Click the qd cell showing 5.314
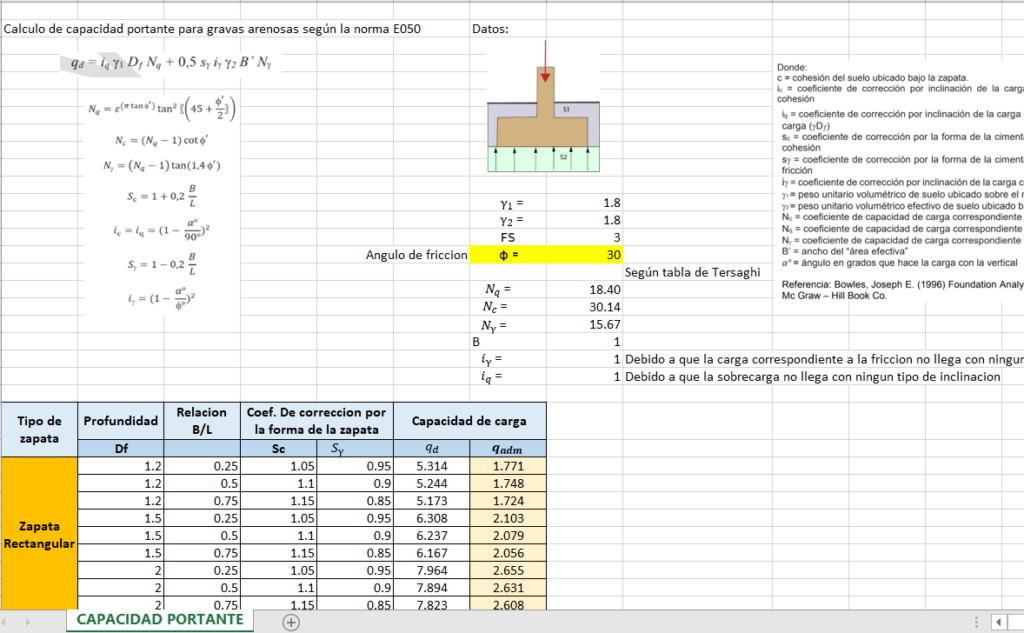1024x633 pixels. click(432, 466)
